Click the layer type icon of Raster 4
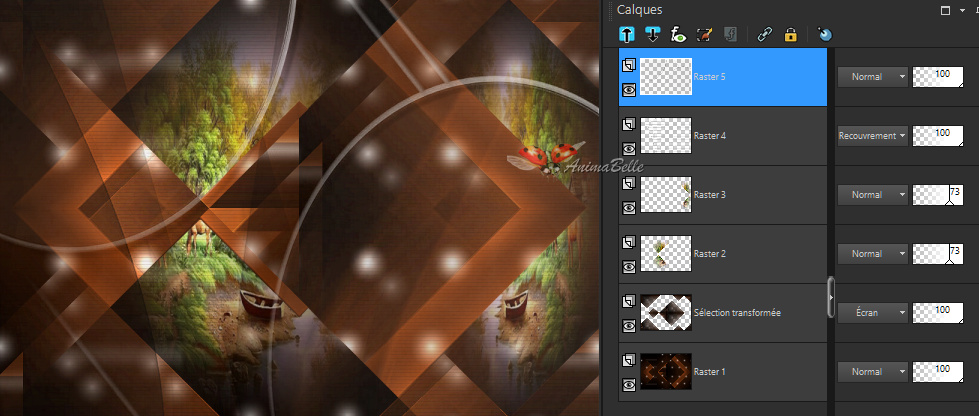The height and width of the screenshot is (416, 979). tap(629, 124)
